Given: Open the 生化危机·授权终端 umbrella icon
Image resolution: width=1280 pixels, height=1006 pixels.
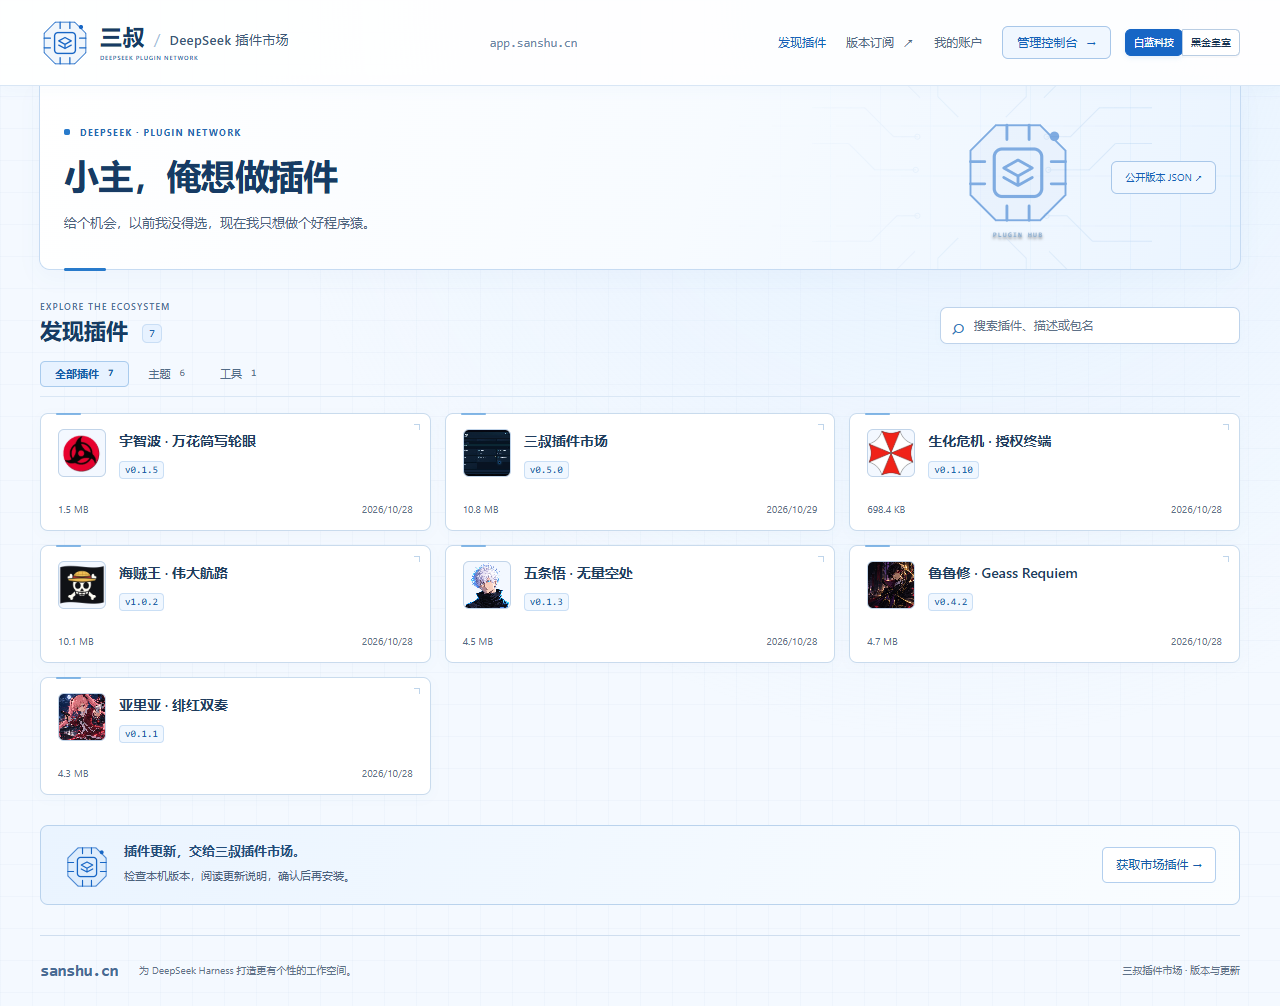Looking at the screenshot, I should 891,454.
